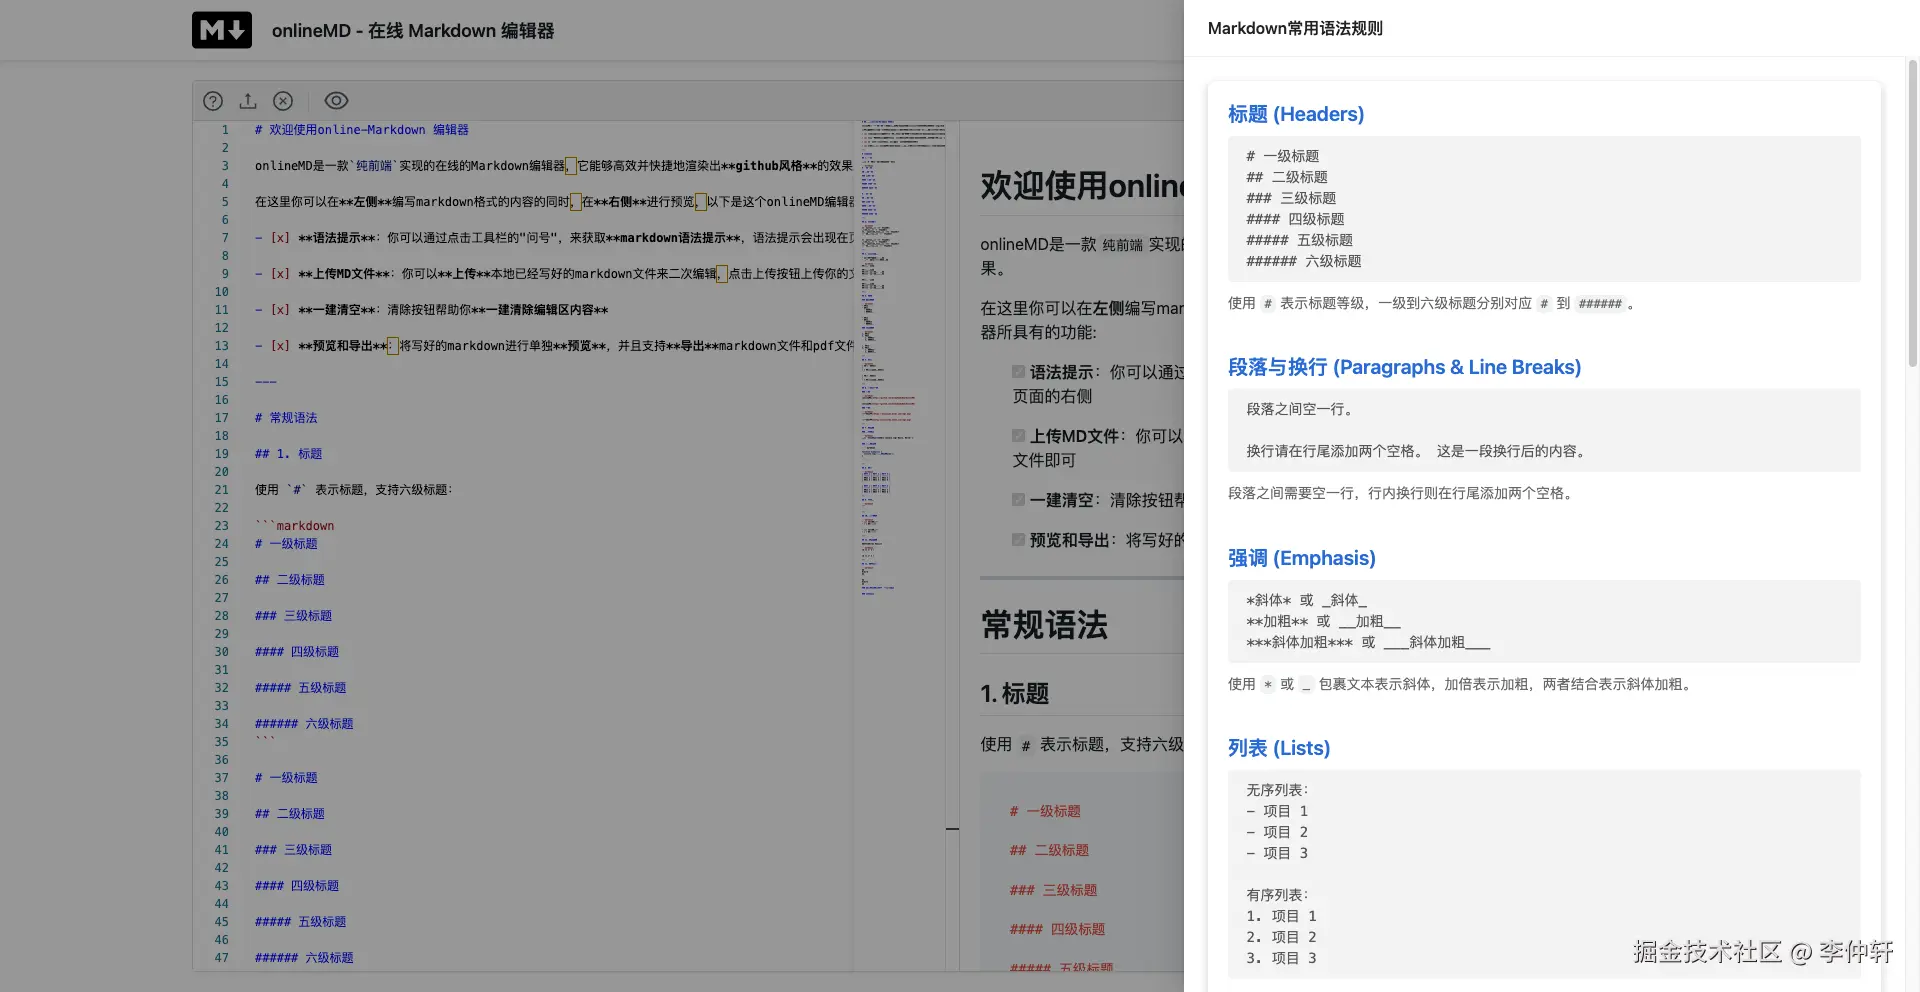The width and height of the screenshot is (1920, 992).
Task: Click '# 一级标题' in the preview code block
Action: click(x=1045, y=811)
